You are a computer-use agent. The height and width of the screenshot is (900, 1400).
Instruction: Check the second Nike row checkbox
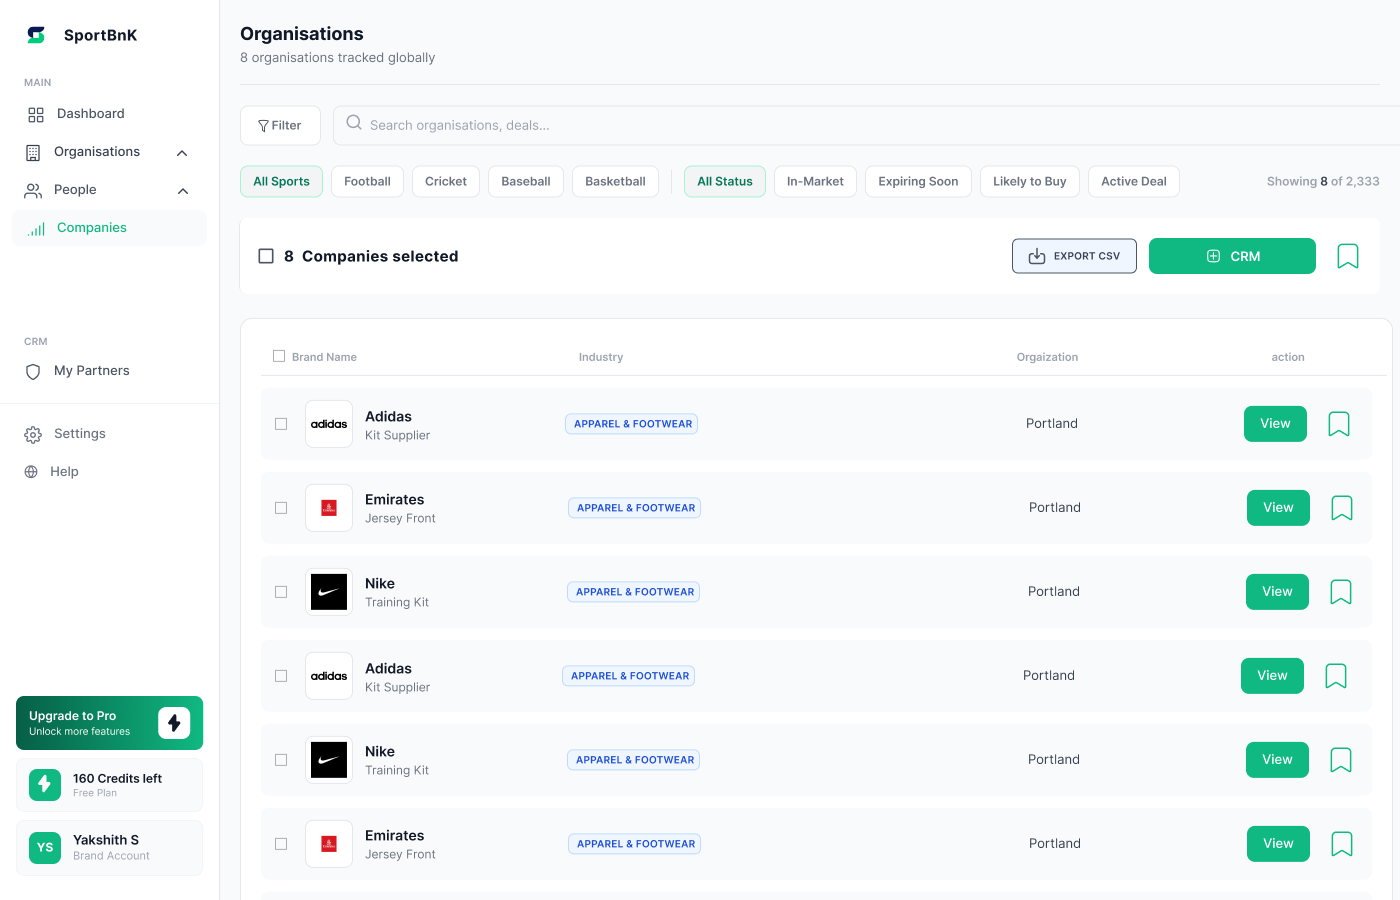pyautogui.click(x=281, y=760)
